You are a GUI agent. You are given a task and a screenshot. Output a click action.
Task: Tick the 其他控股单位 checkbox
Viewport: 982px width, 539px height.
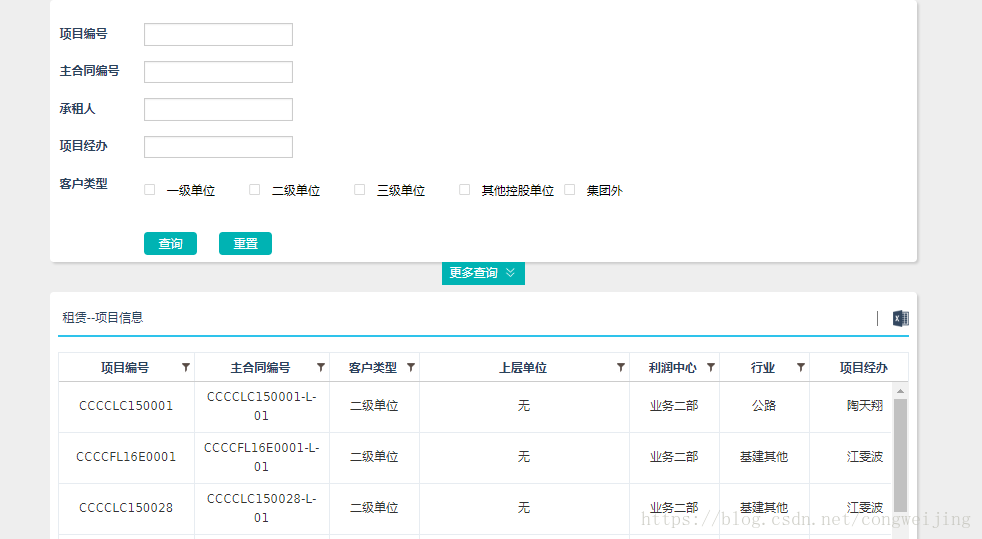[465, 190]
